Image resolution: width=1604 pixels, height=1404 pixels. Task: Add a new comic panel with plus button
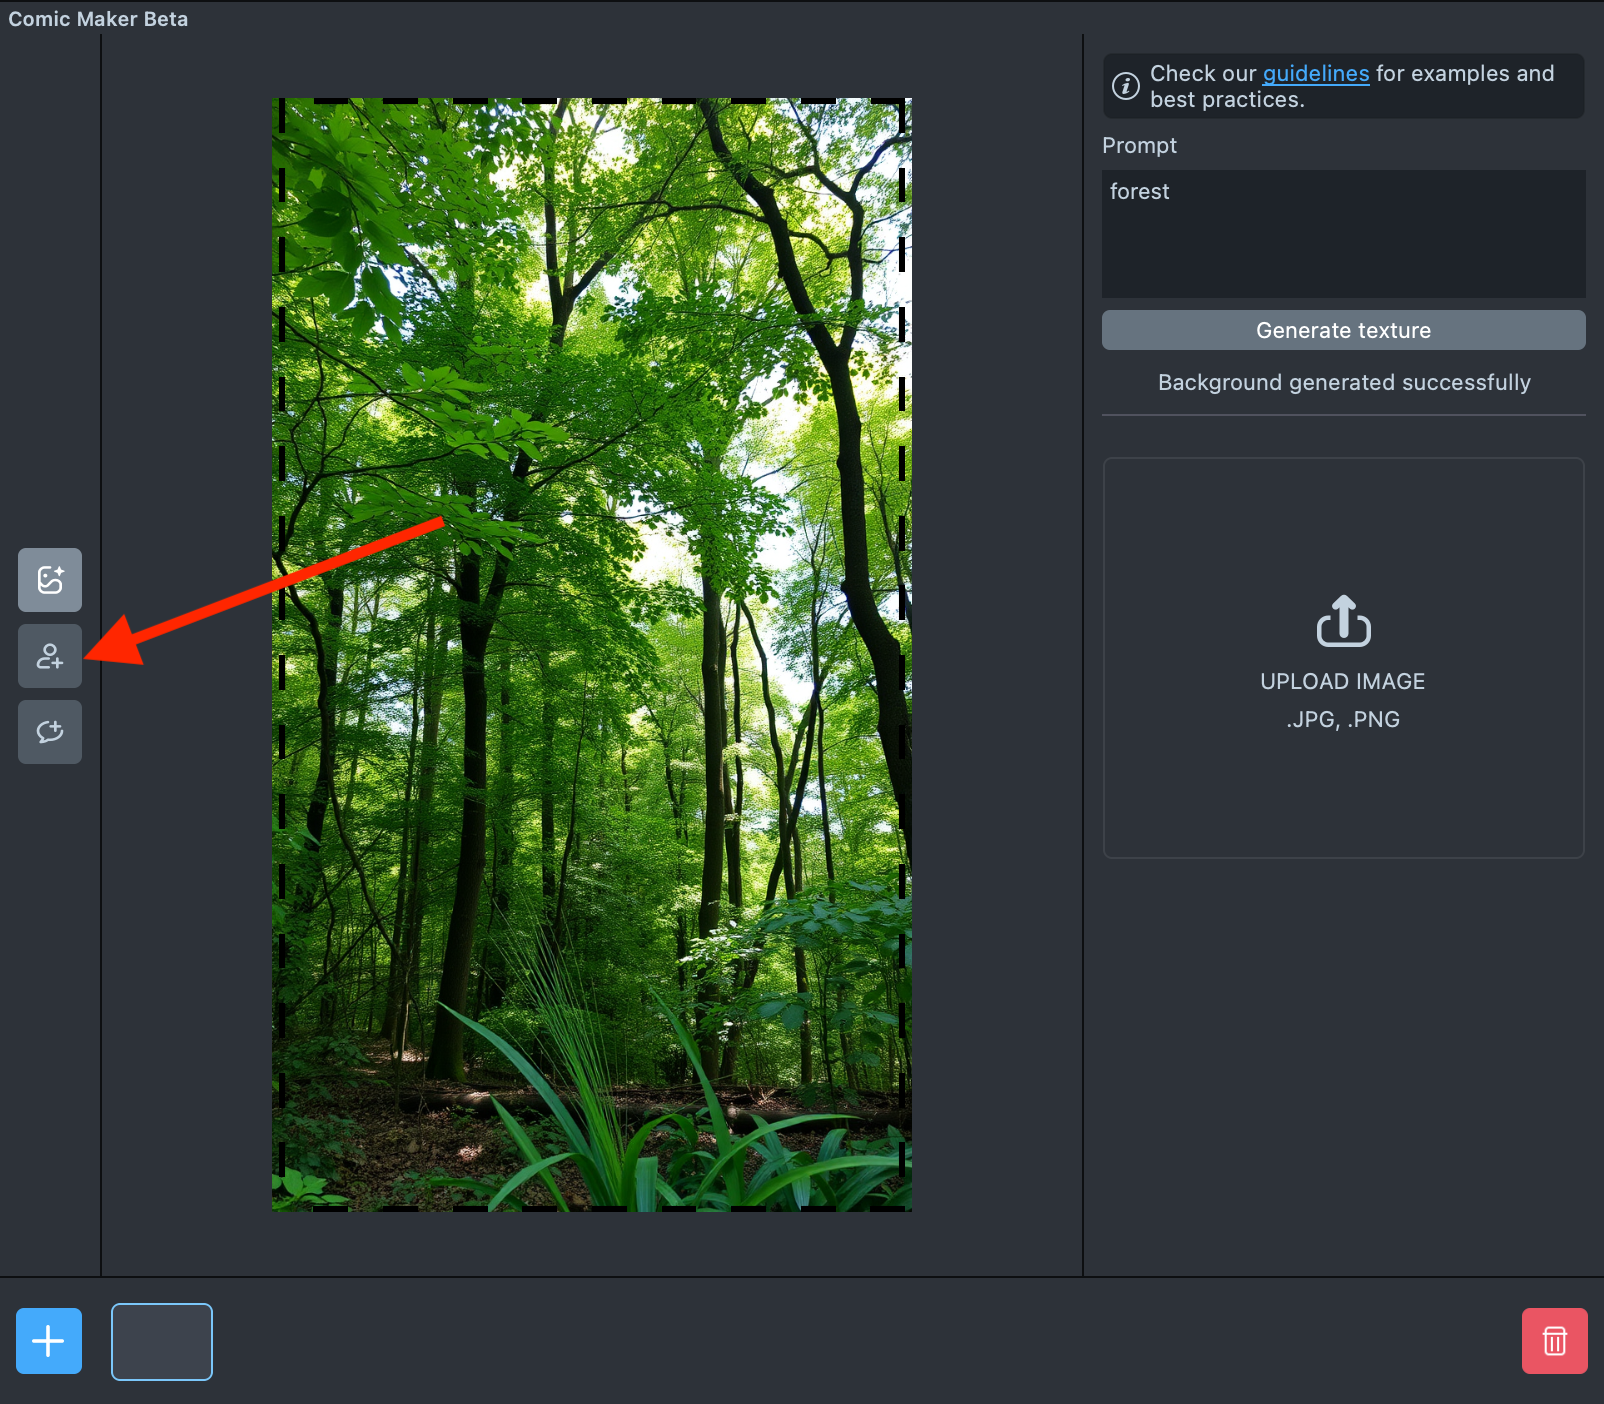pos(49,1341)
